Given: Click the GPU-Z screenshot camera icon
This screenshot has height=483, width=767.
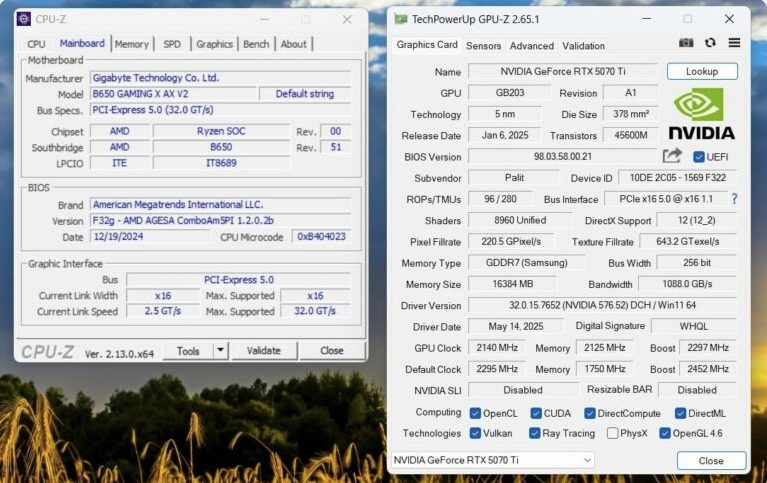Looking at the screenshot, I should 686,43.
